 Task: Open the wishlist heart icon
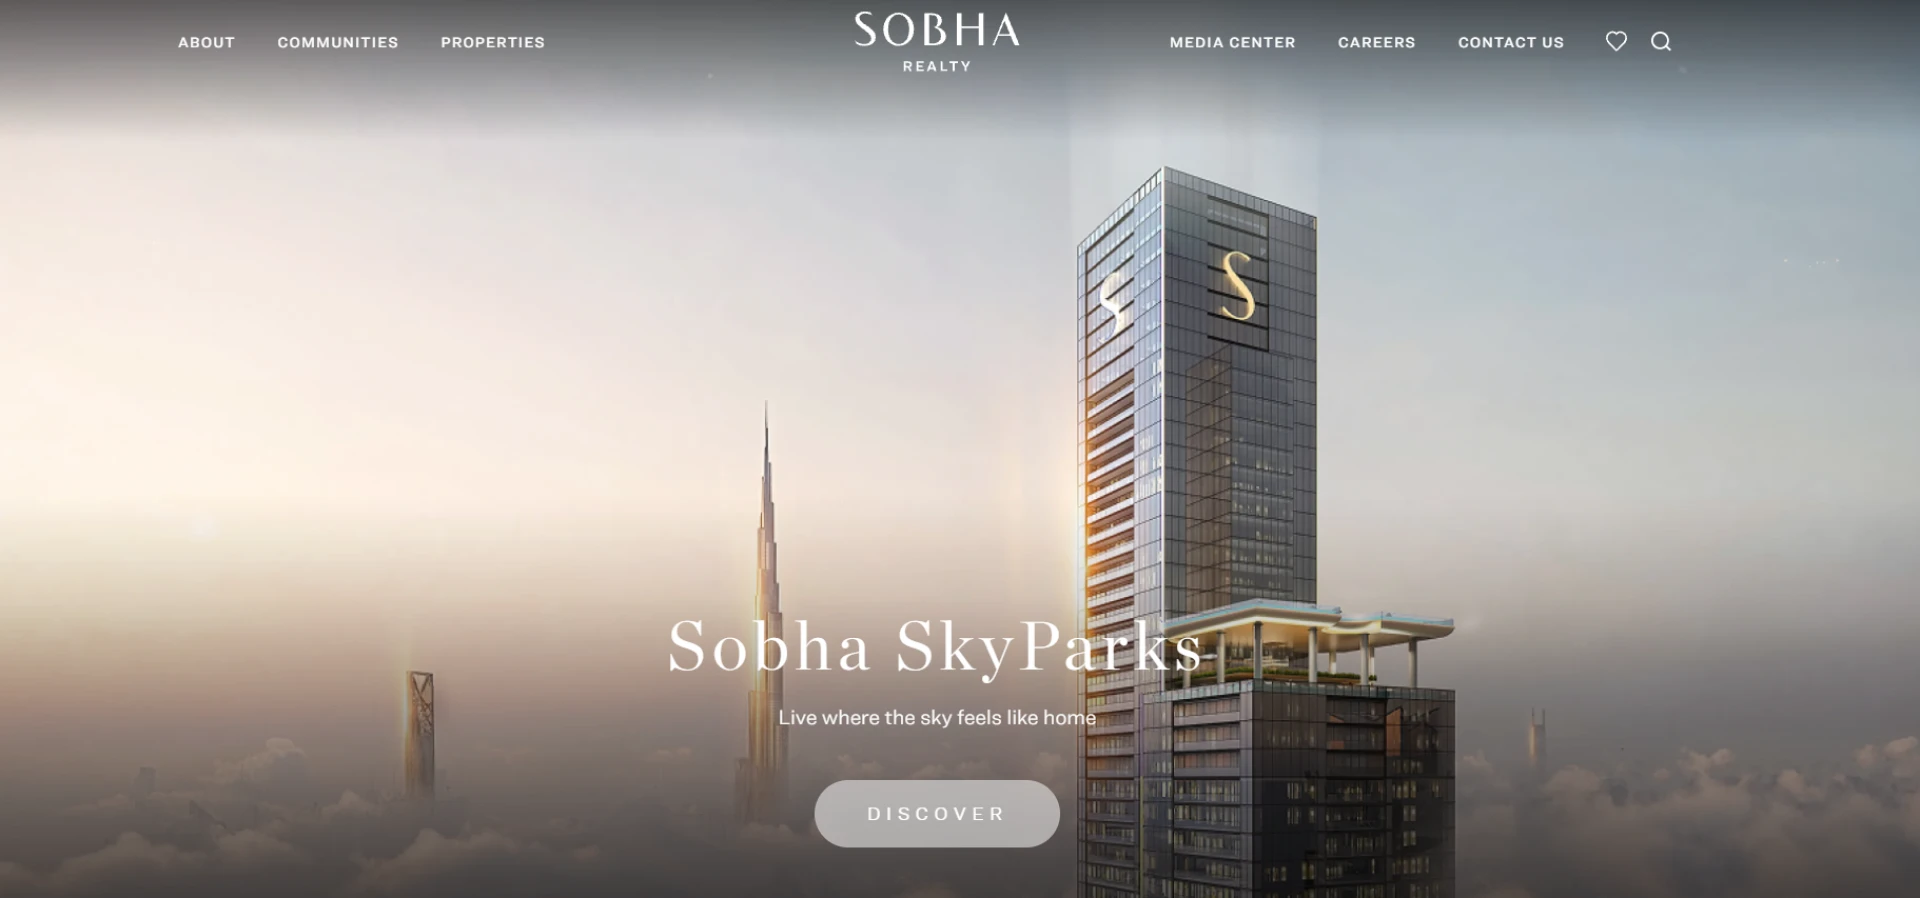coord(1616,41)
